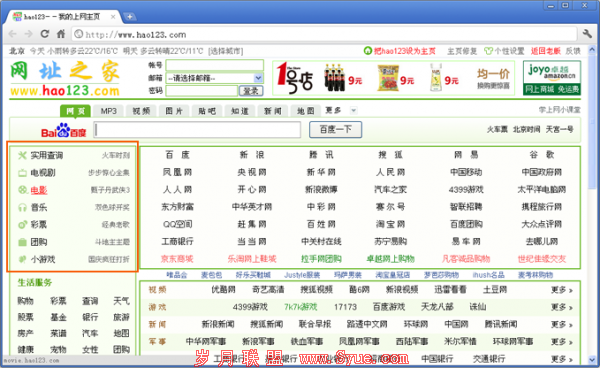Switch to the 地图 search tab
Viewport: 600px width, 368px height.
[306, 111]
